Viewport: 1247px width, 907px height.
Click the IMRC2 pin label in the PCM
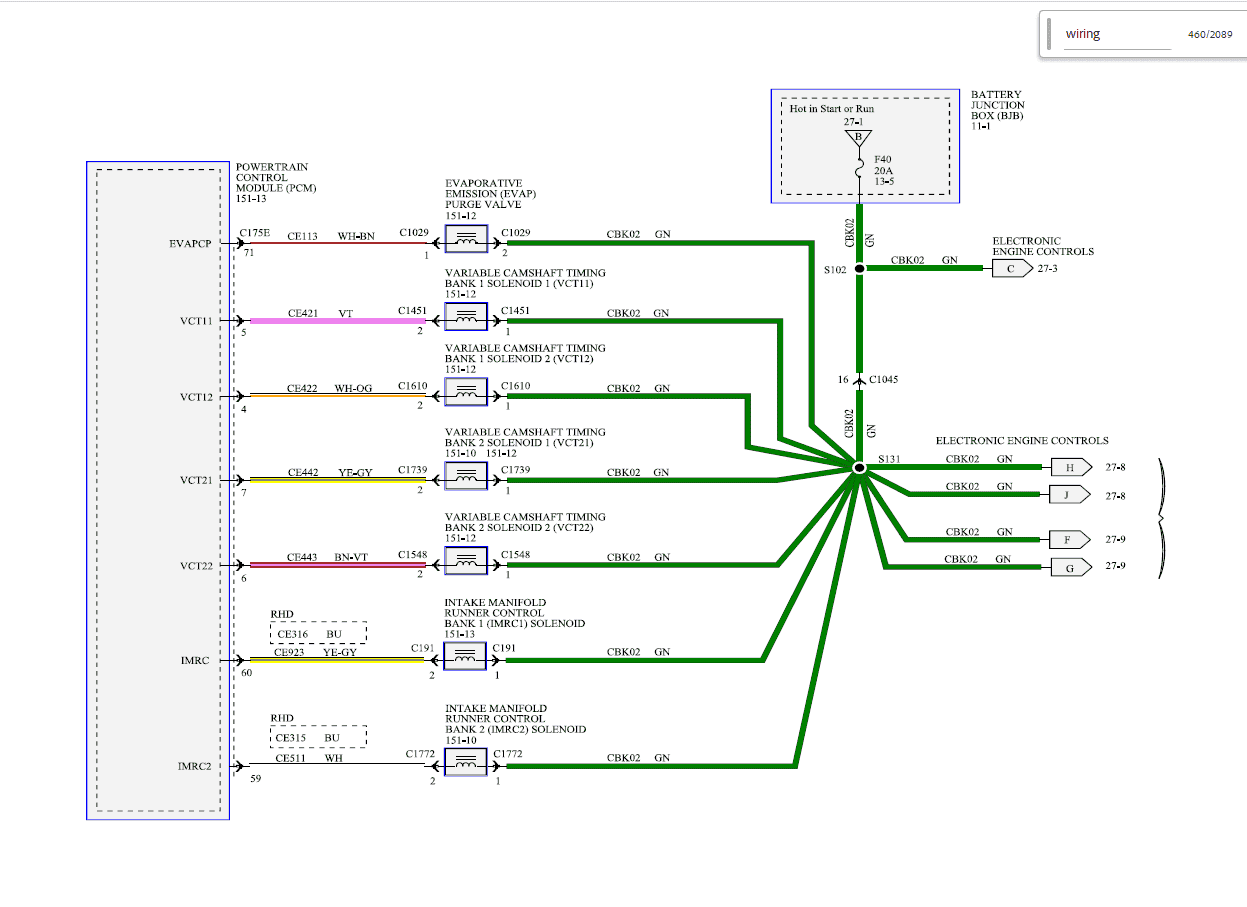[195, 767]
